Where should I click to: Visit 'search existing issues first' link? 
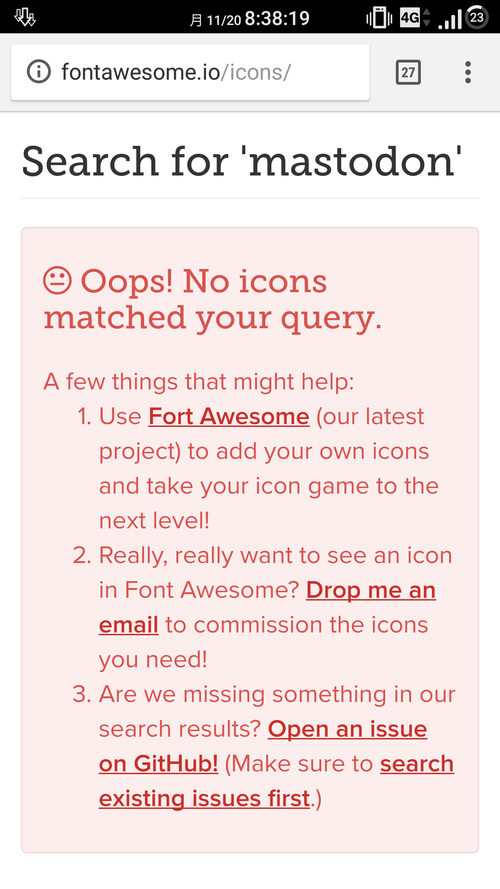(277, 781)
